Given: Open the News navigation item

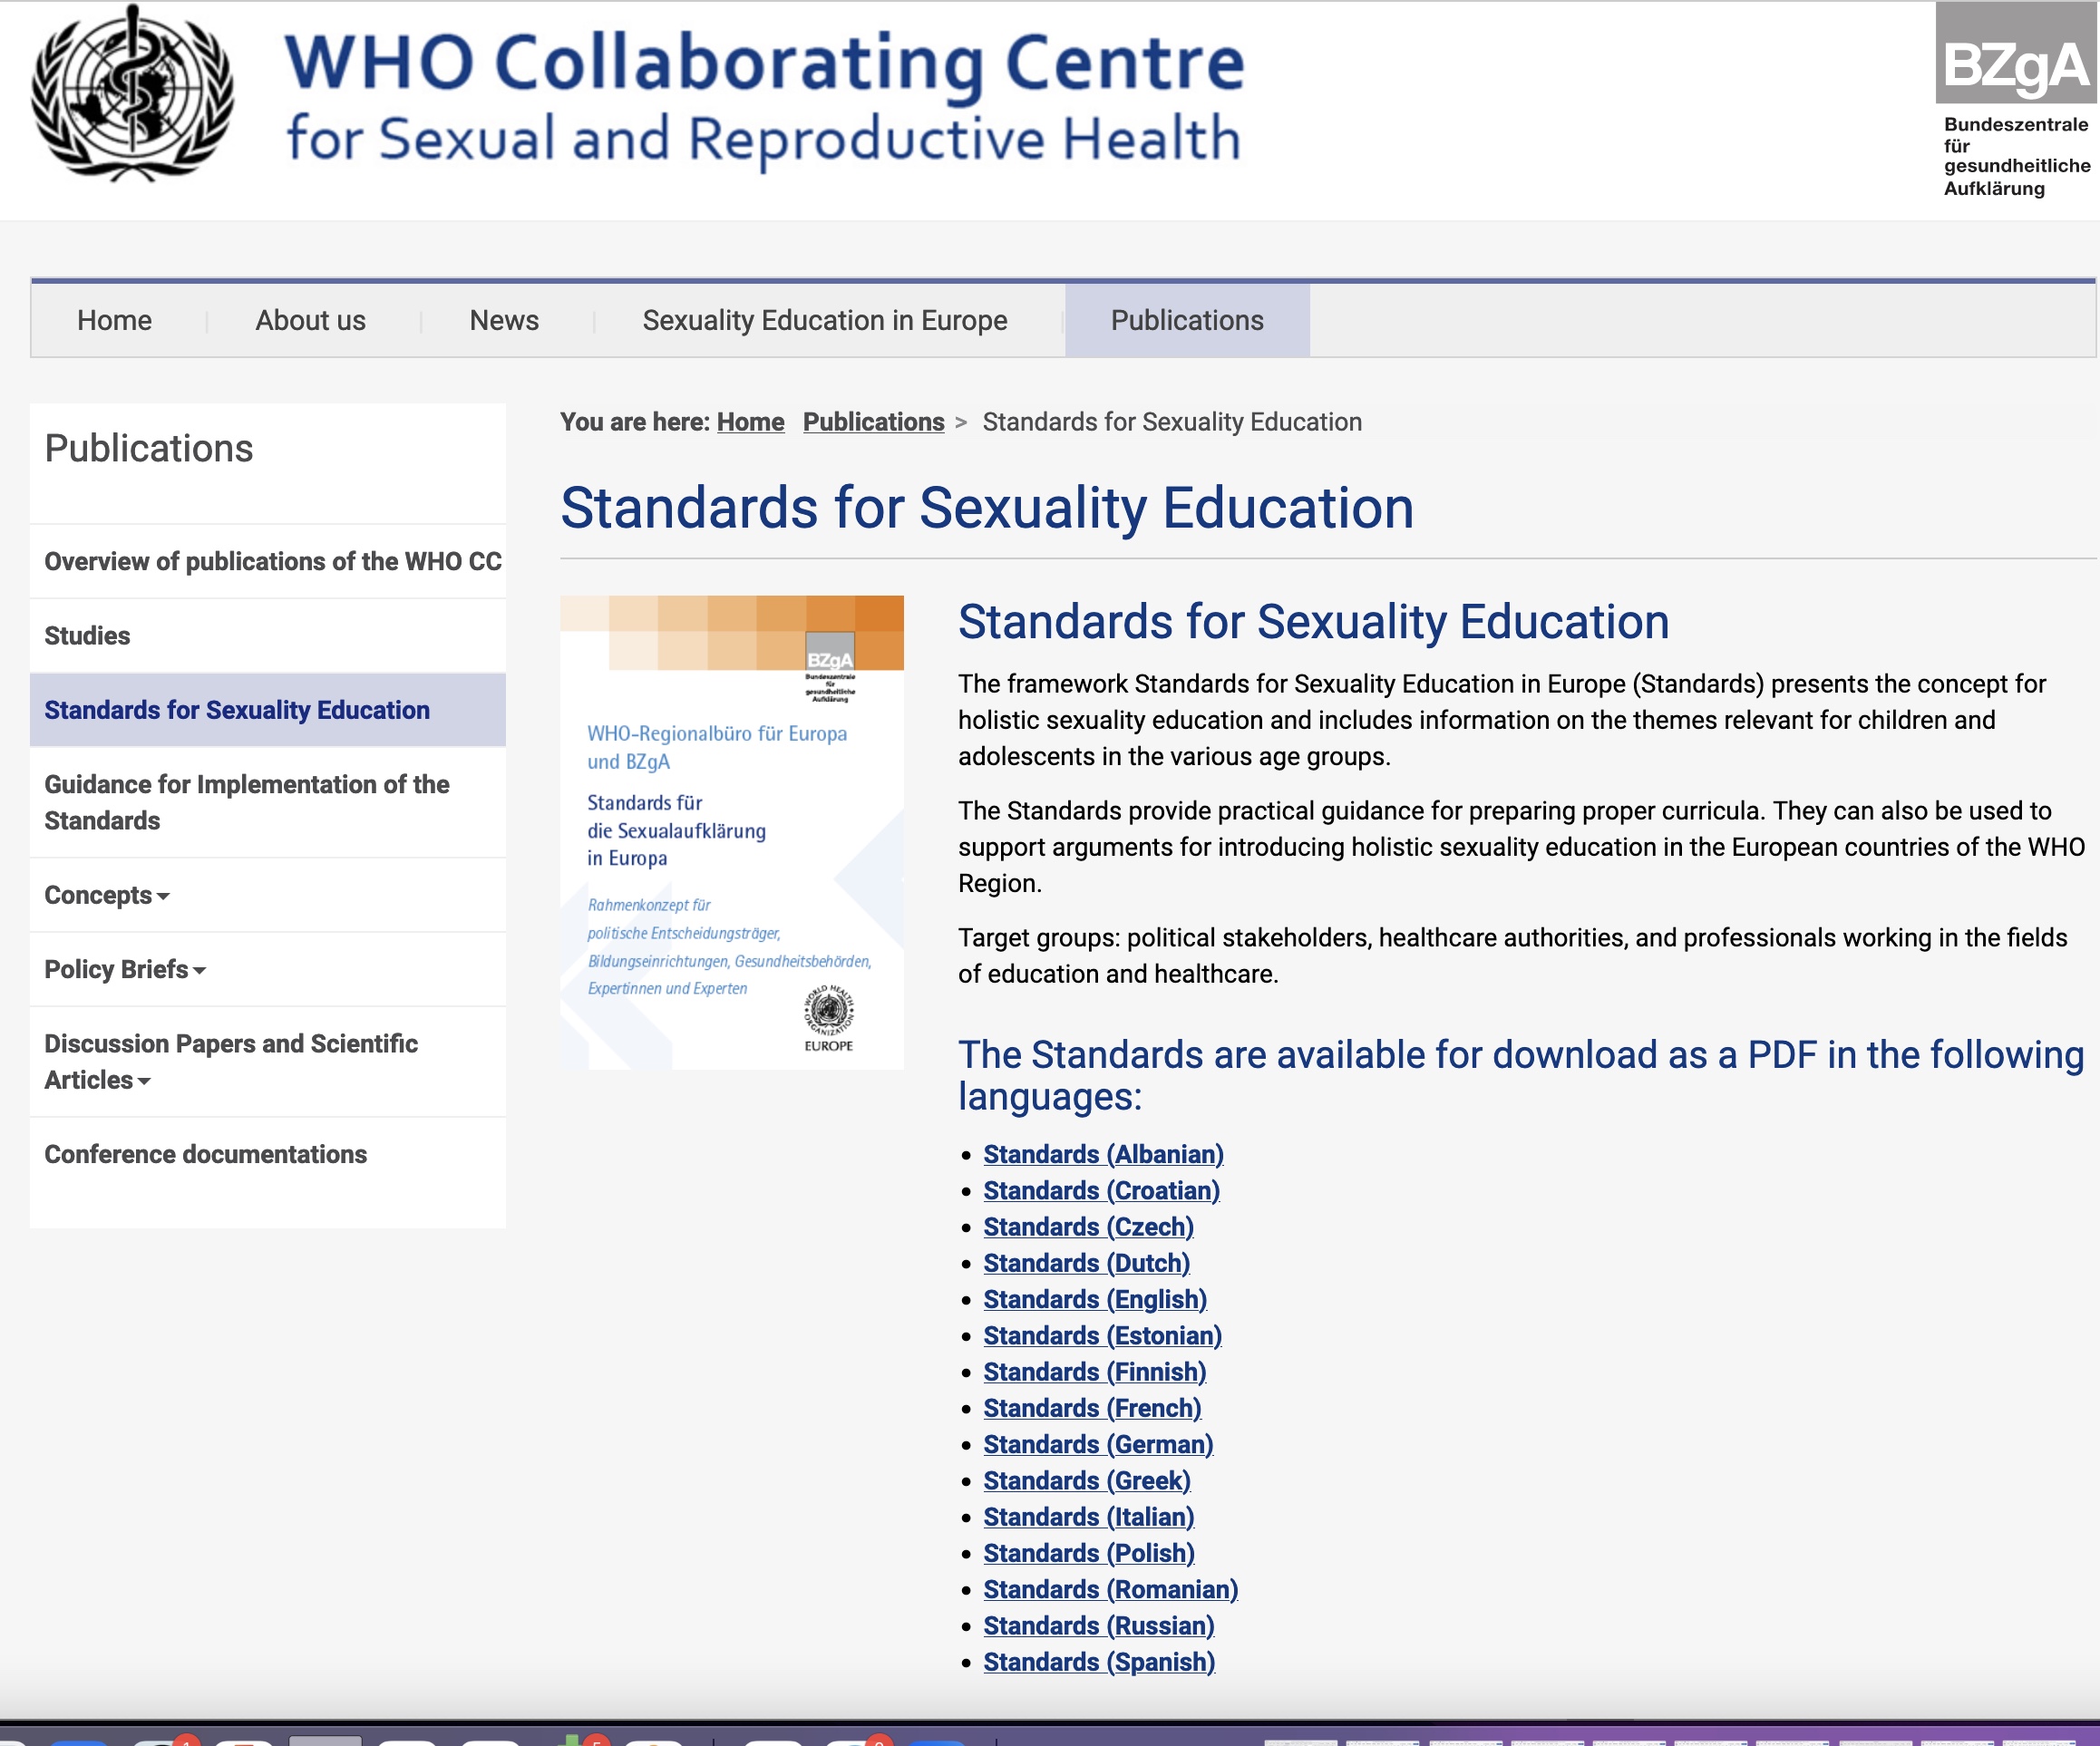Looking at the screenshot, I should pos(504,320).
